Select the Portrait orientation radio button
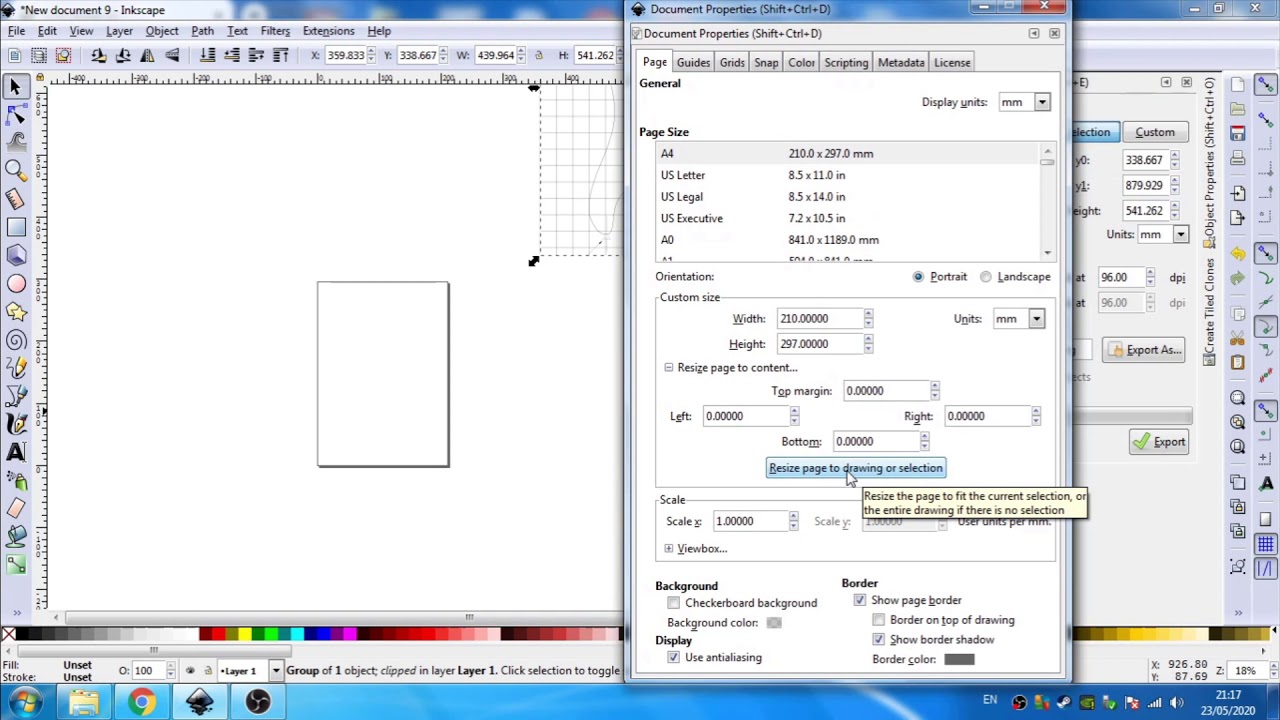Image resolution: width=1280 pixels, height=720 pixels. tap(918, 277)
